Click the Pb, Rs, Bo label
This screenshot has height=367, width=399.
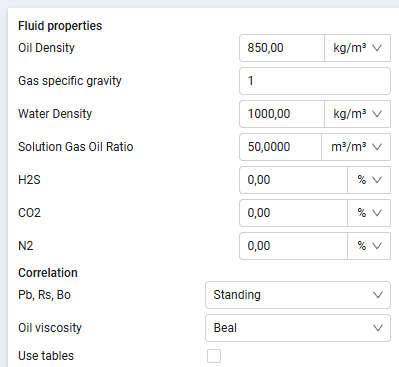pos(44,295)
